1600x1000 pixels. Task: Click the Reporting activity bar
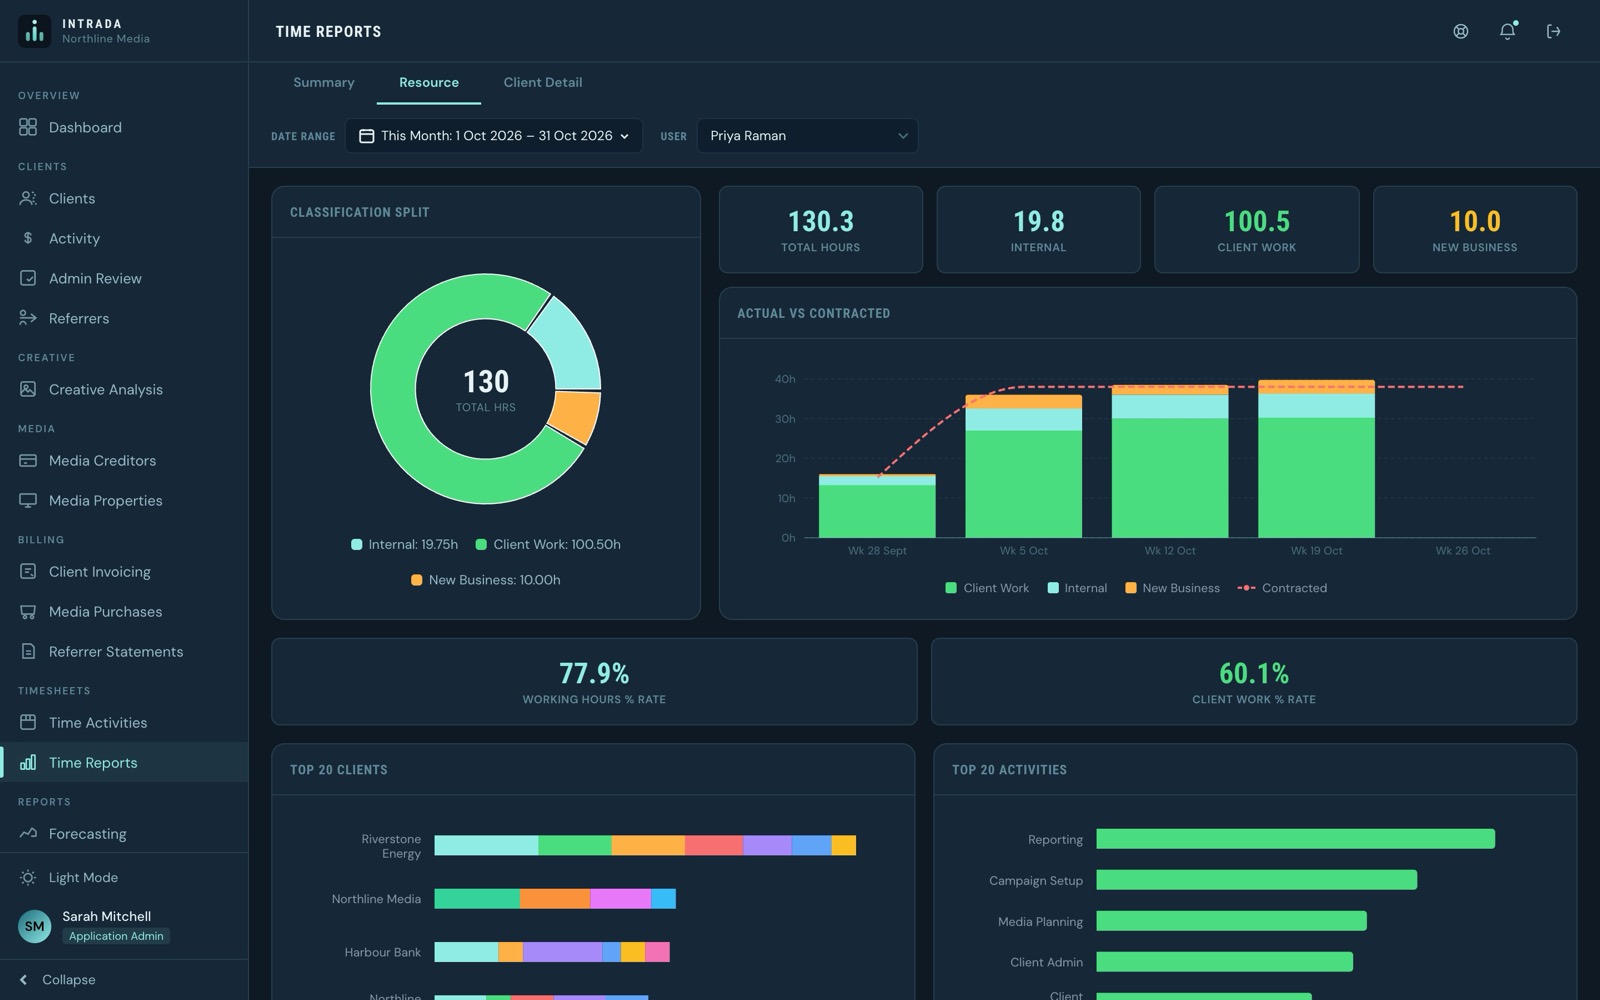click(1295, 839)
